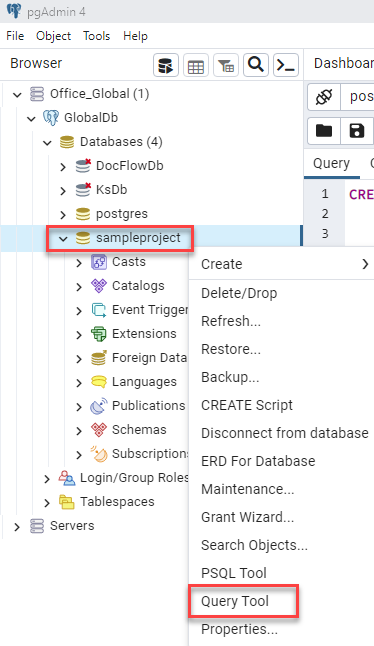Select the Query editor tab

coord(332,164)
